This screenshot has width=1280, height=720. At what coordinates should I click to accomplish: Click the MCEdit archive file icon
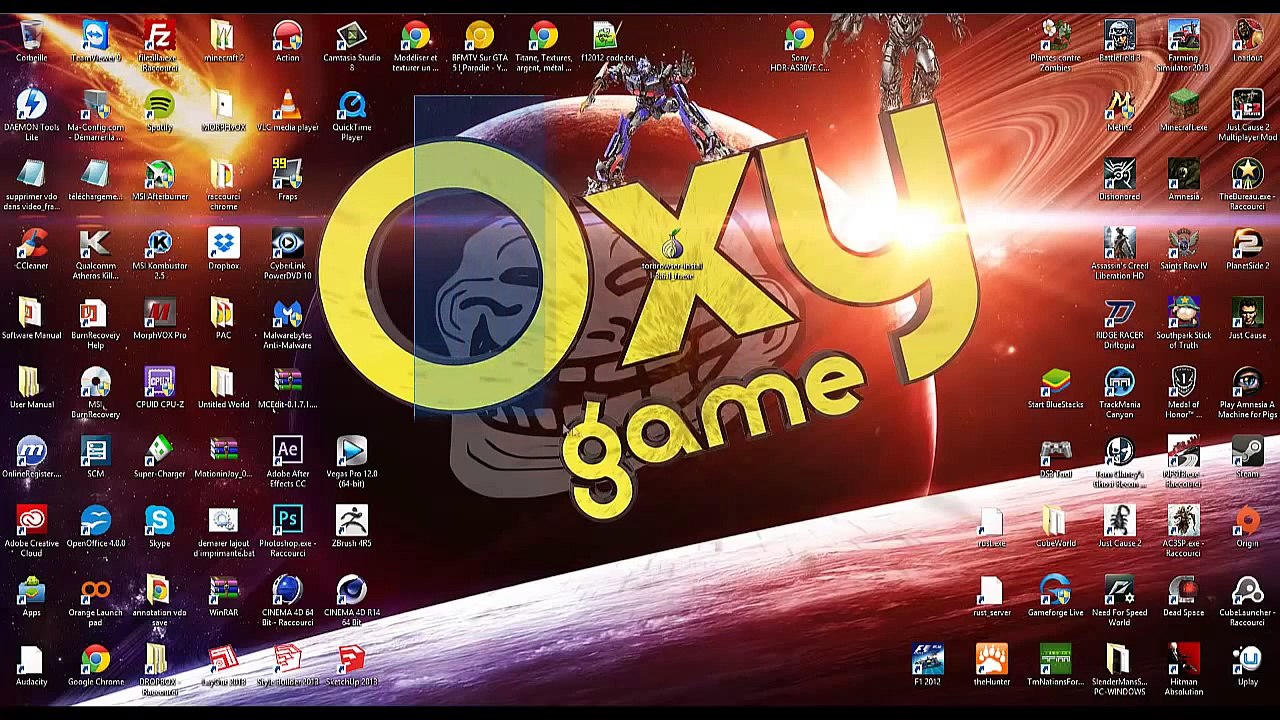[287, 383]
